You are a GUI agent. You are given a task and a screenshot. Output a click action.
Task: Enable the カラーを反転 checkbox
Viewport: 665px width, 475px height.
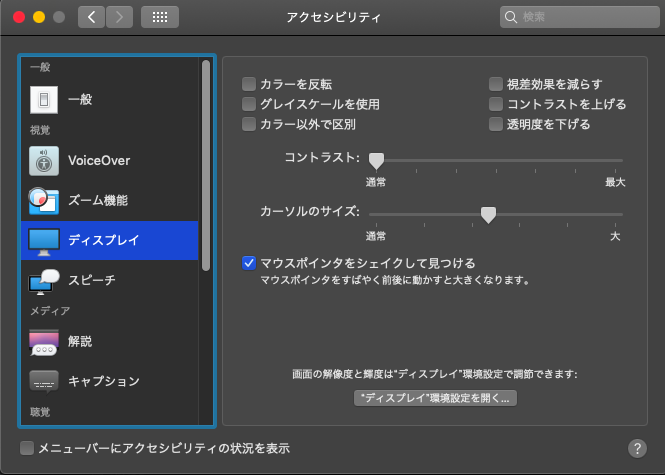pyautogui.click(x=249, y=84)
